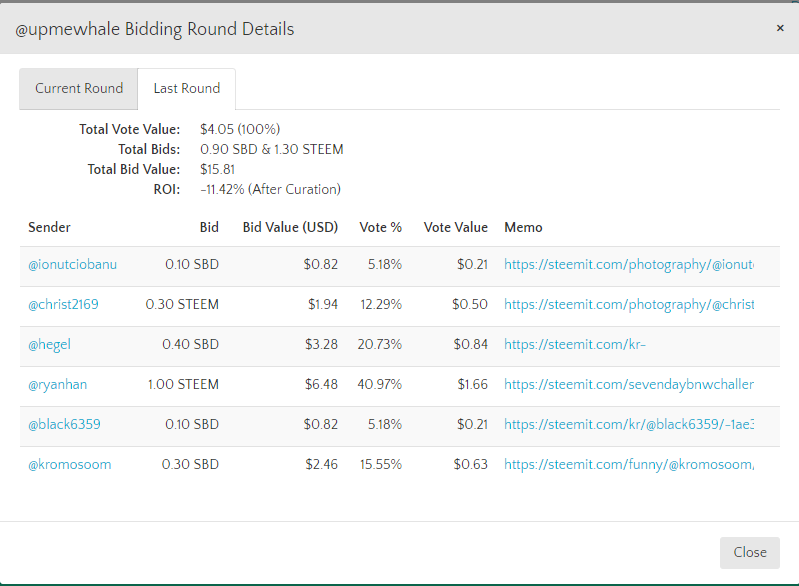This screenshot has width=799, height=586.
Task: Open @ryanhan sender profile link
Action: pyautogui.click(x=58, y=384)
